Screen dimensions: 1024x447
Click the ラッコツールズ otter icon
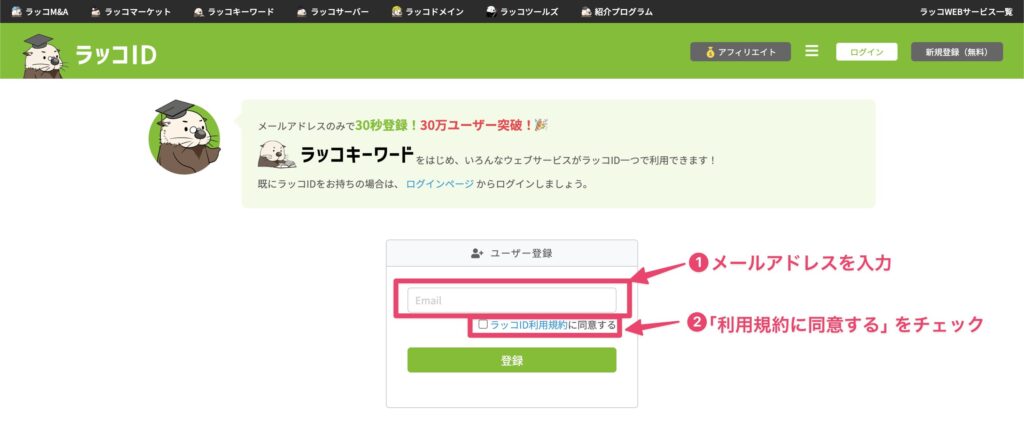tap(492, 12)
